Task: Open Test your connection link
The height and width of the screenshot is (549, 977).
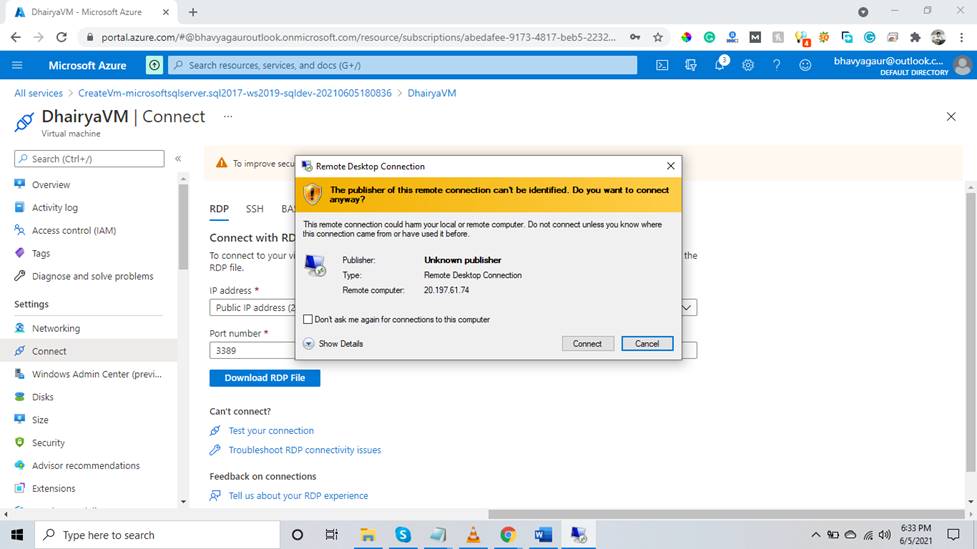Action: tap(271, 431)
